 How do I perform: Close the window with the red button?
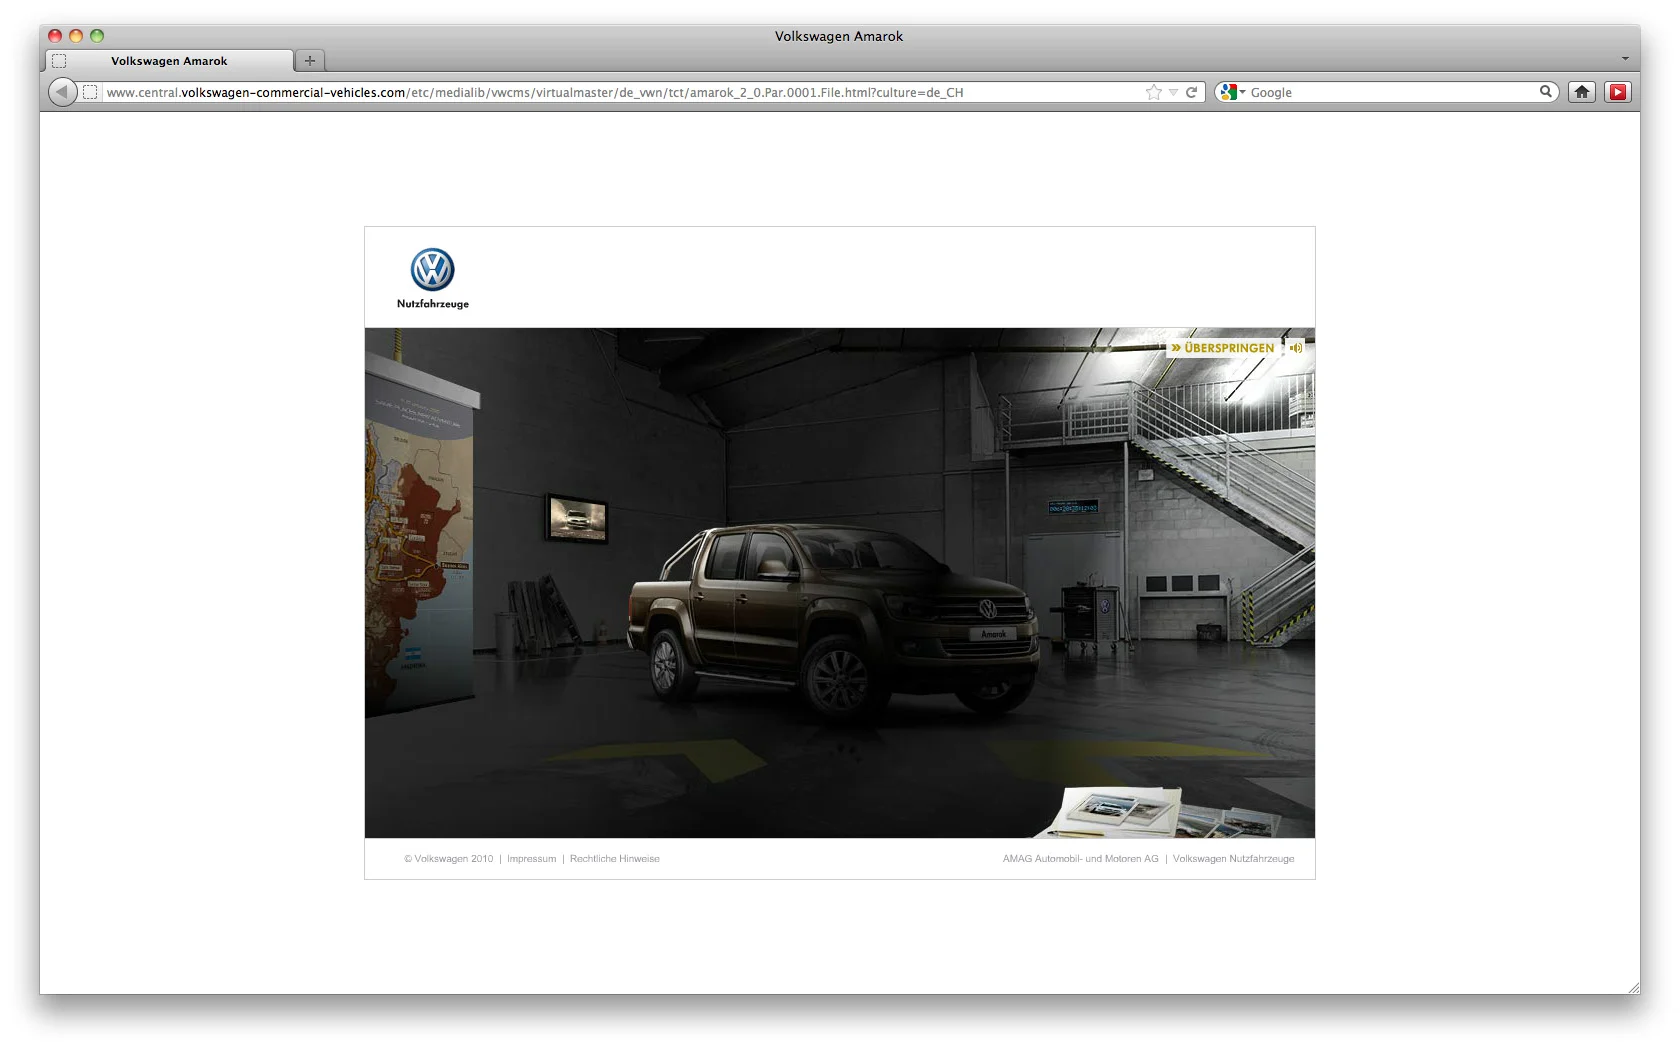coord(55,36)
